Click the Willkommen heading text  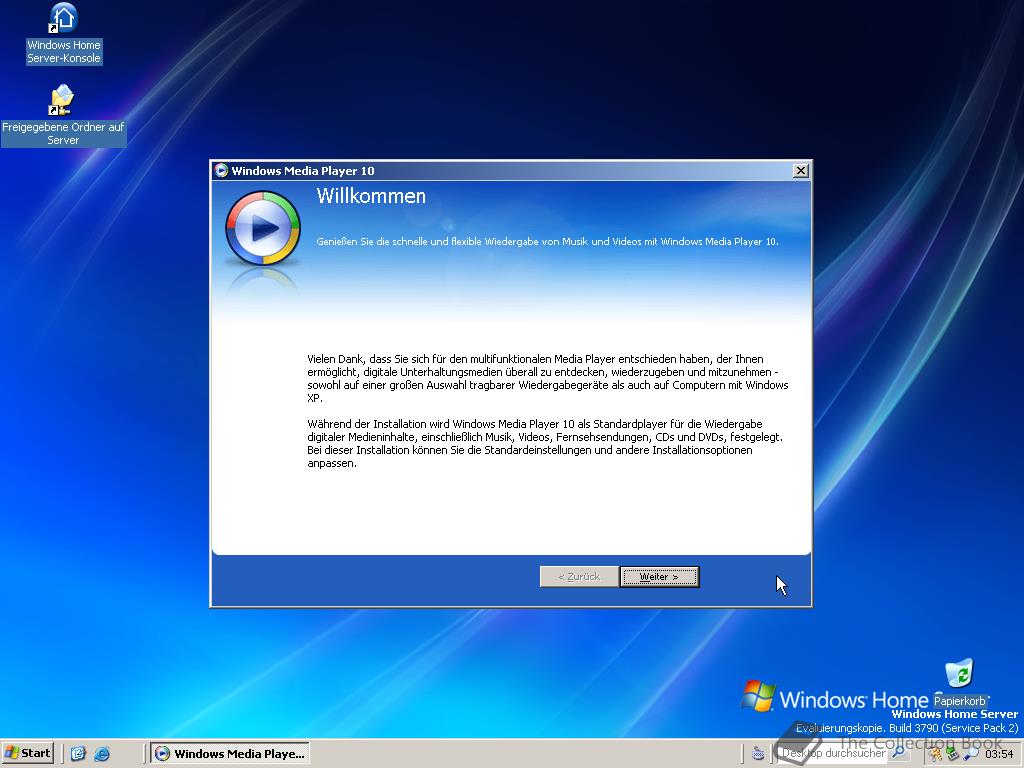click(x=371, y=196)
